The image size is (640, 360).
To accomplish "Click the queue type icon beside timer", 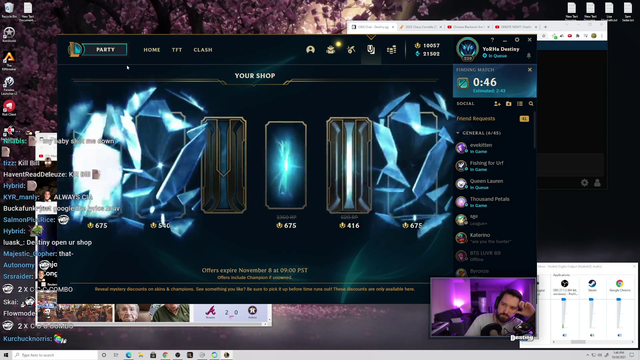I will (x=463, y=84).
